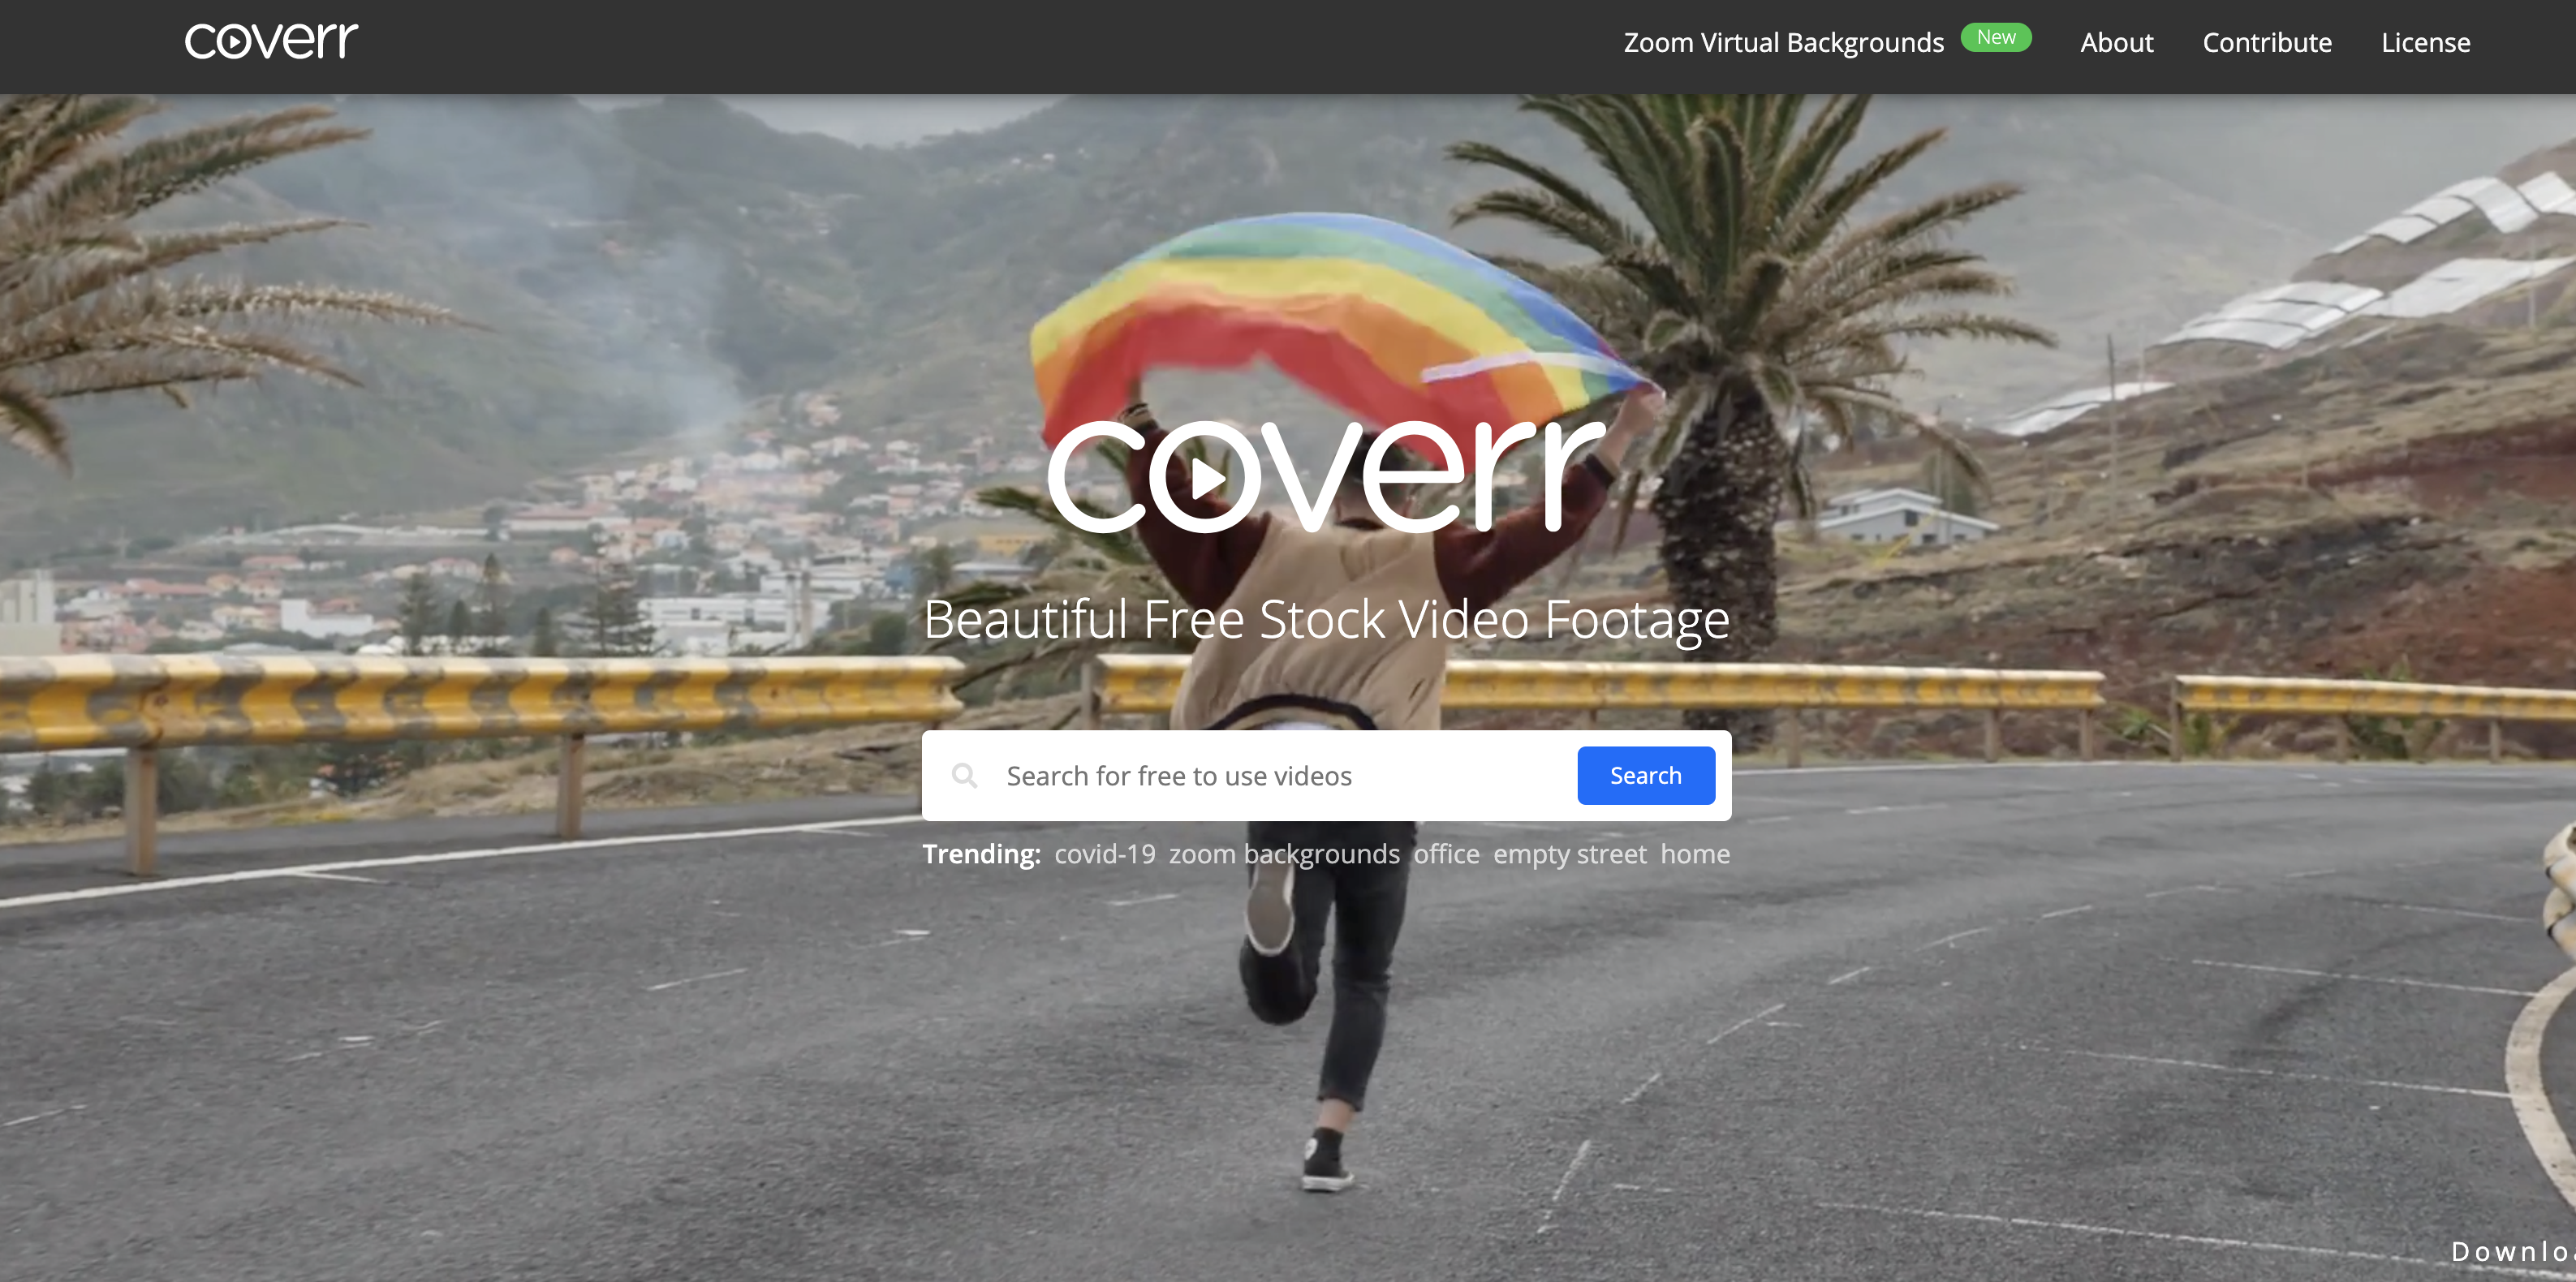This screenshot has width=2576, height=1282.
Task: Click the Trending label
Action: coord(981,854)
